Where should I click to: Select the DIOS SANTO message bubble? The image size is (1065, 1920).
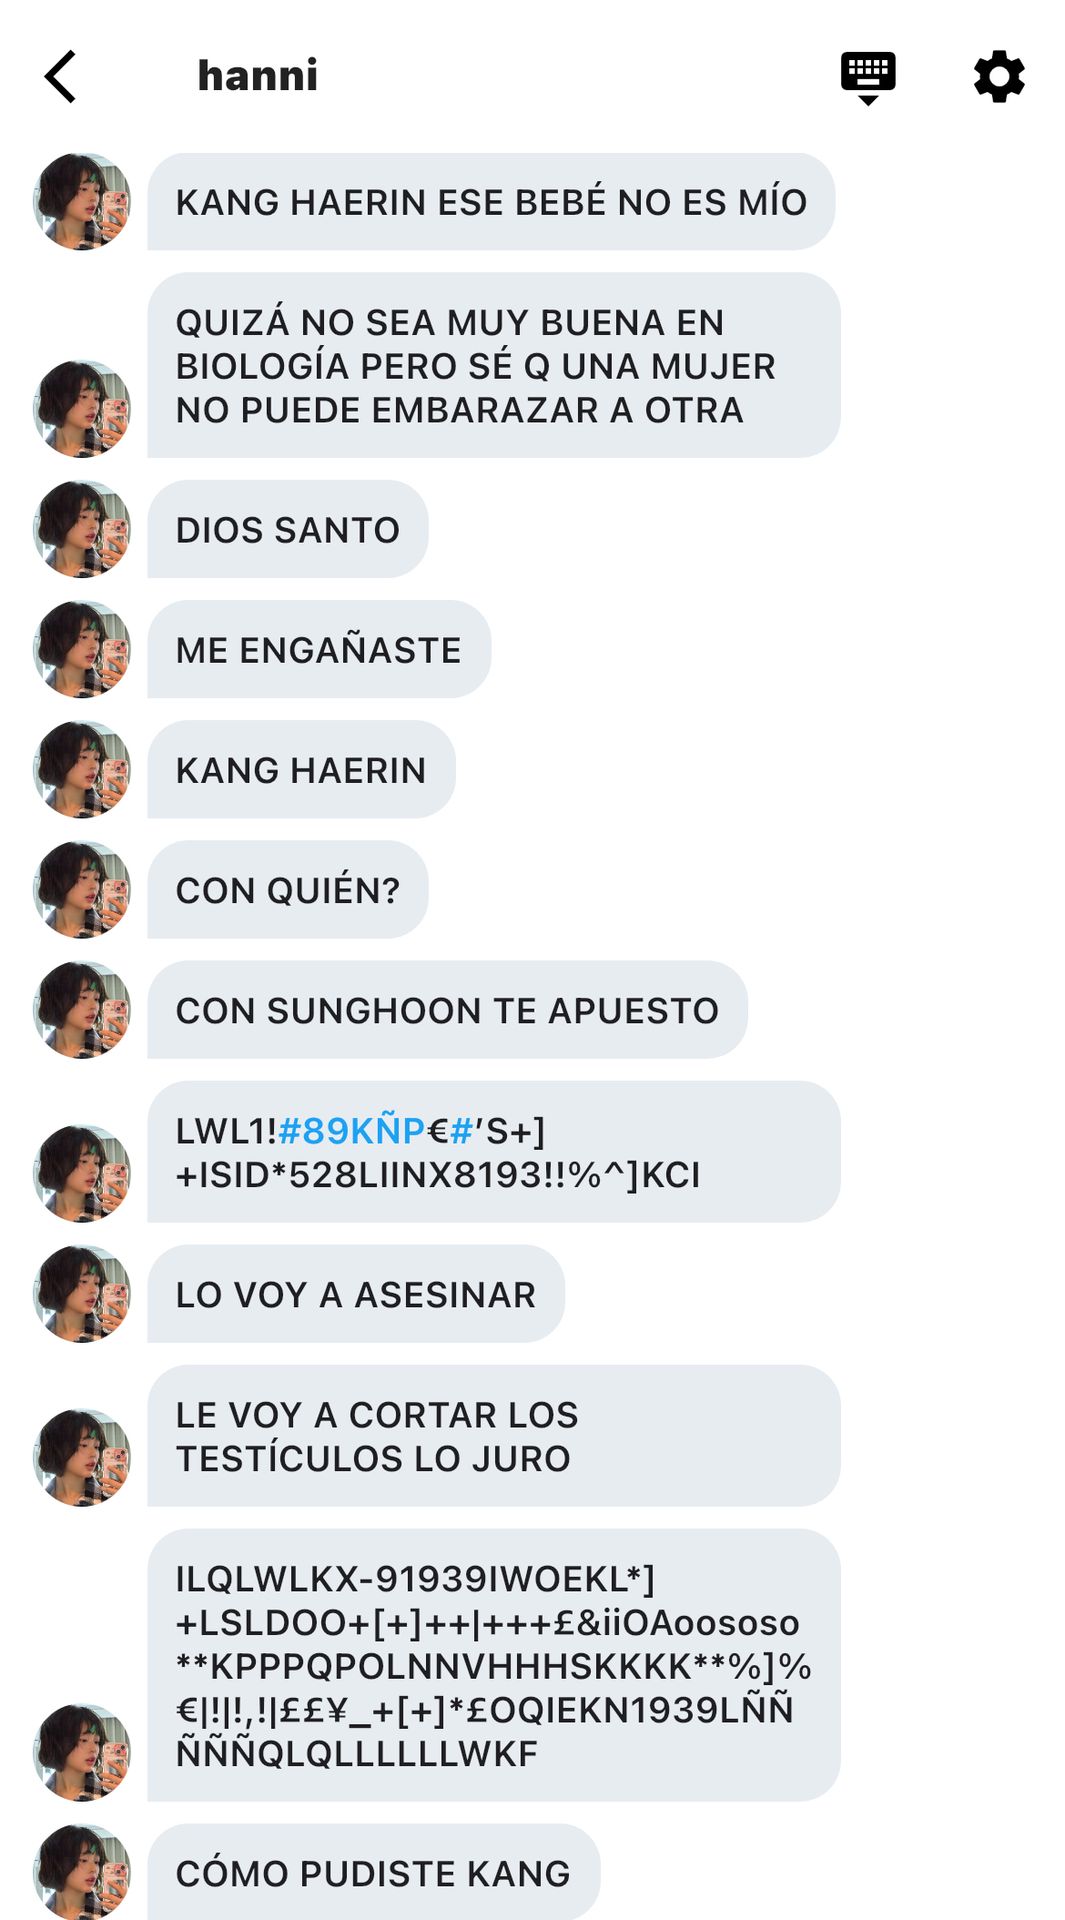click(288, 529)
